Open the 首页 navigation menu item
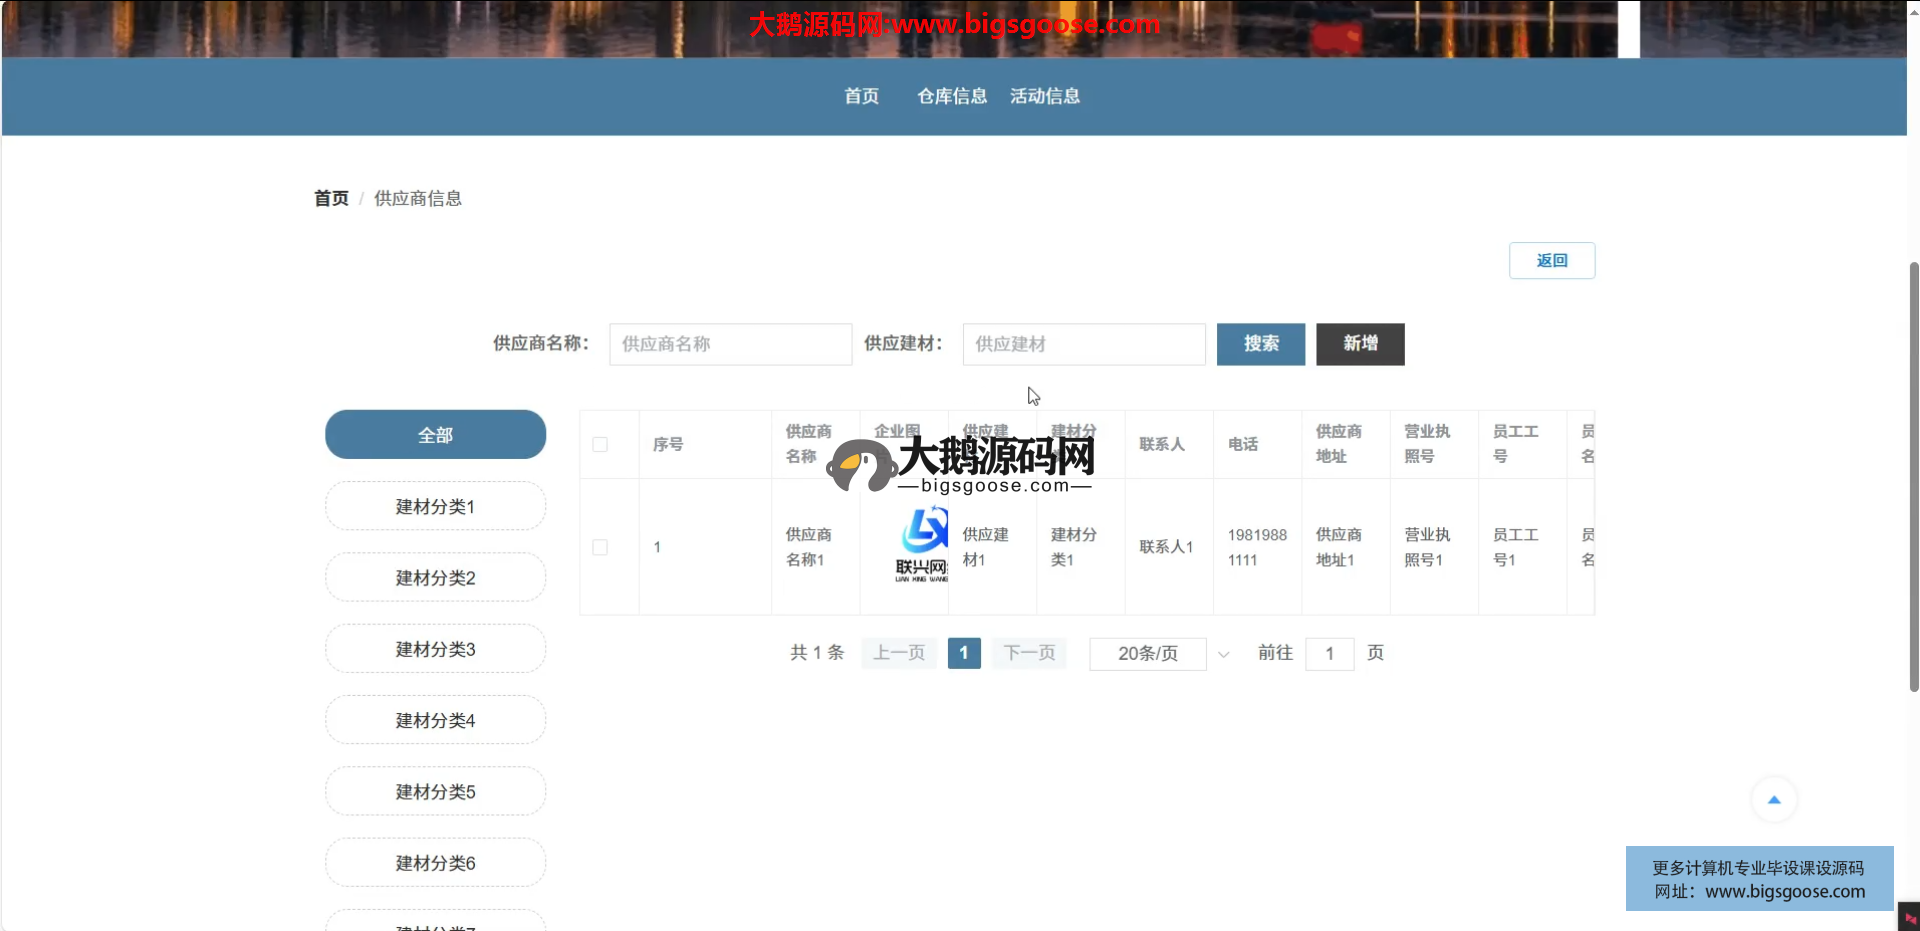1920x931 pixels. coord(861,96)
